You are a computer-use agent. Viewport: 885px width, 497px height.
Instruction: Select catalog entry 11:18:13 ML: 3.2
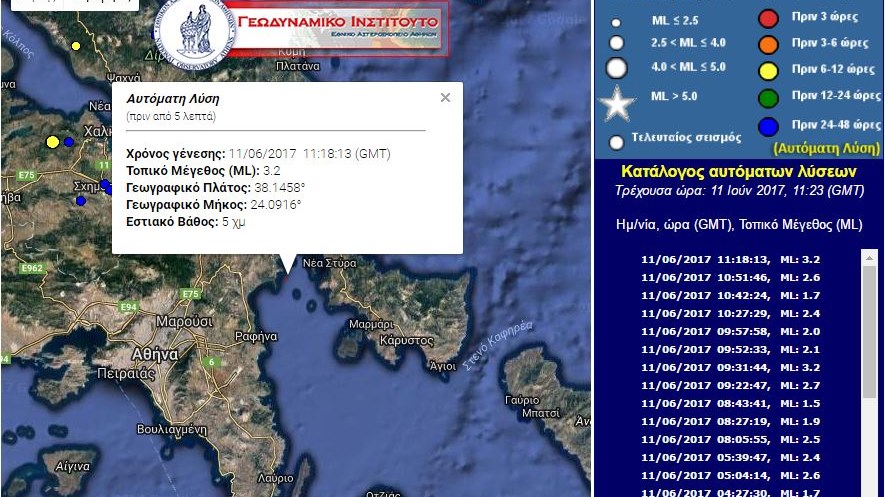tap(730, 260)
